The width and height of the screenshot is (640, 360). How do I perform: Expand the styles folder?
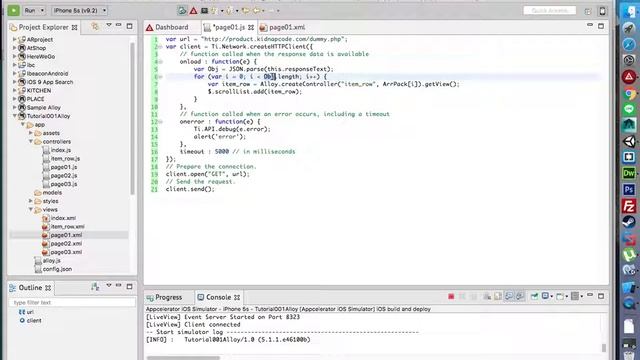[31, 201]
